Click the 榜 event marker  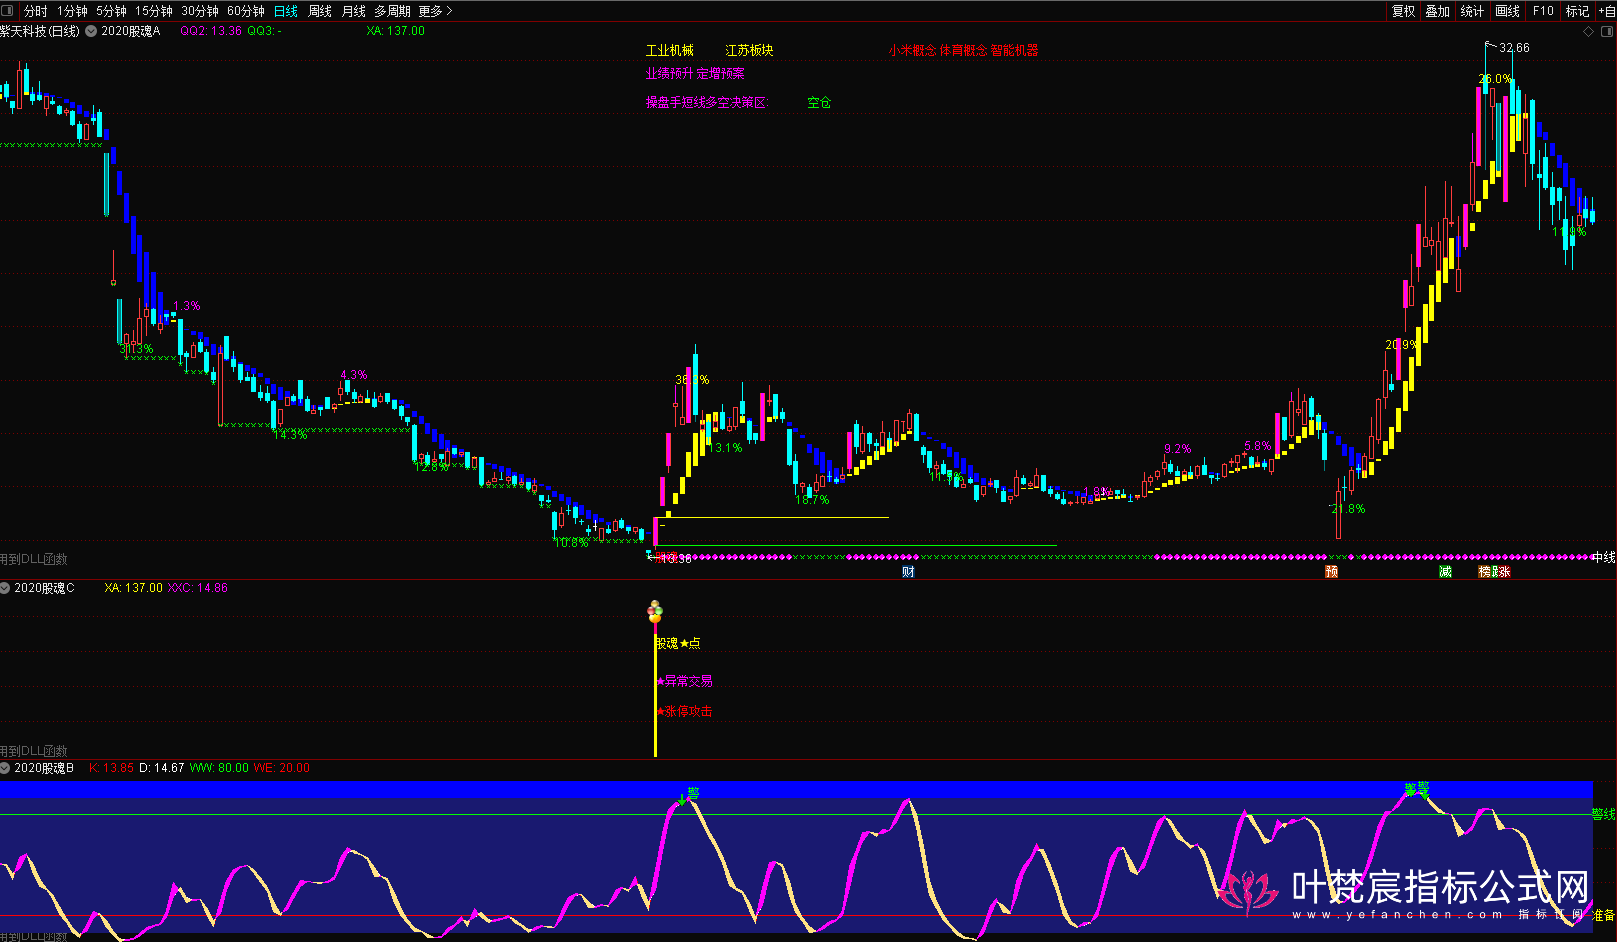click(x=1486, y=572)
